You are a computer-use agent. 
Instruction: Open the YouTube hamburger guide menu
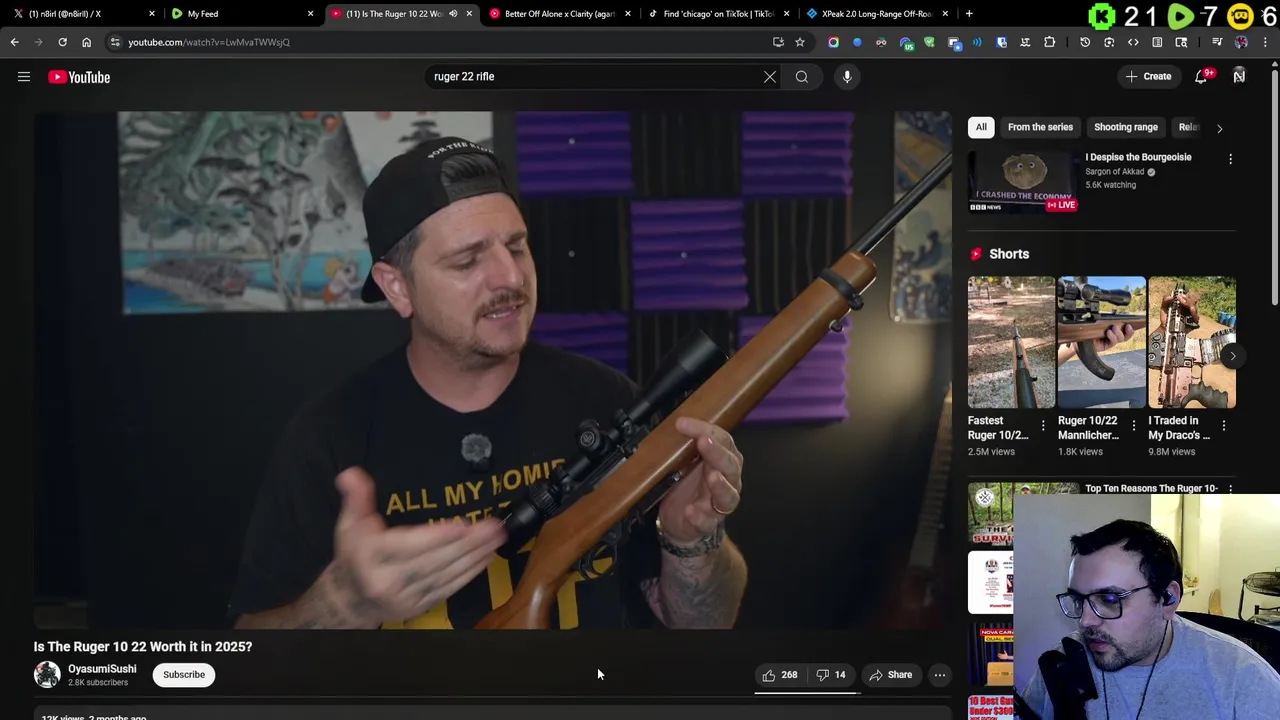pyautogui.click(x=24, y=77)
